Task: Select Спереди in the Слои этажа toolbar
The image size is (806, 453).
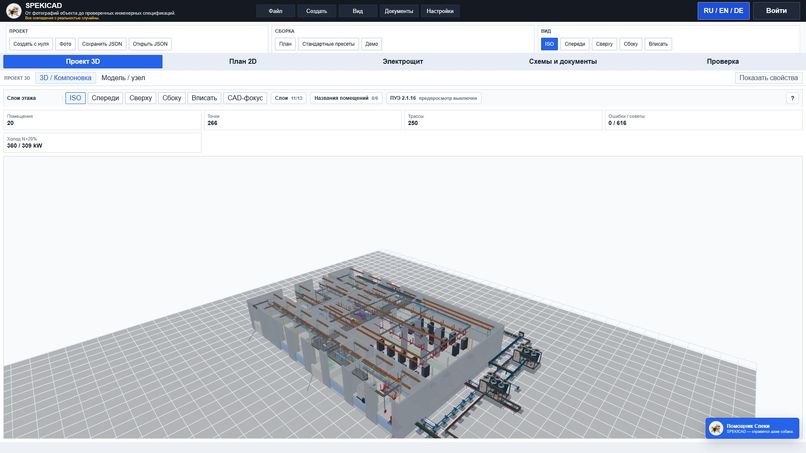Action: click(105, 98)
